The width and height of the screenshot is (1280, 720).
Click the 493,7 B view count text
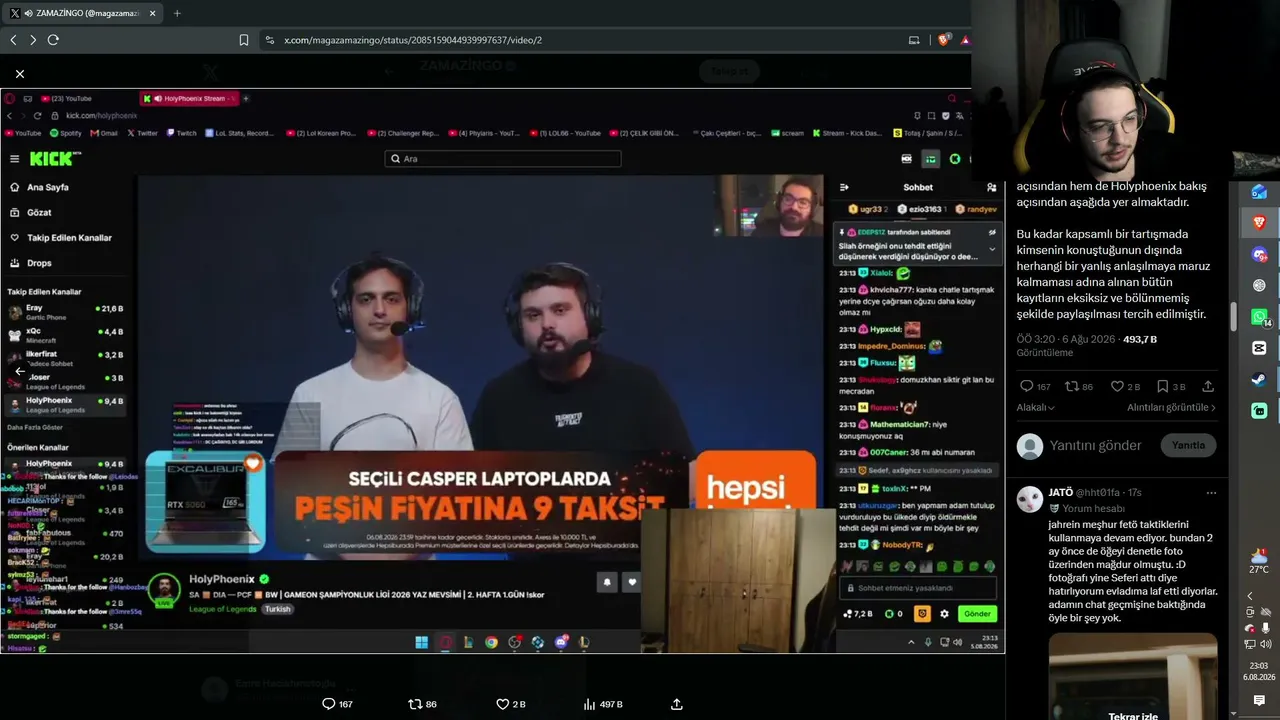click(x=1140, y=339)
